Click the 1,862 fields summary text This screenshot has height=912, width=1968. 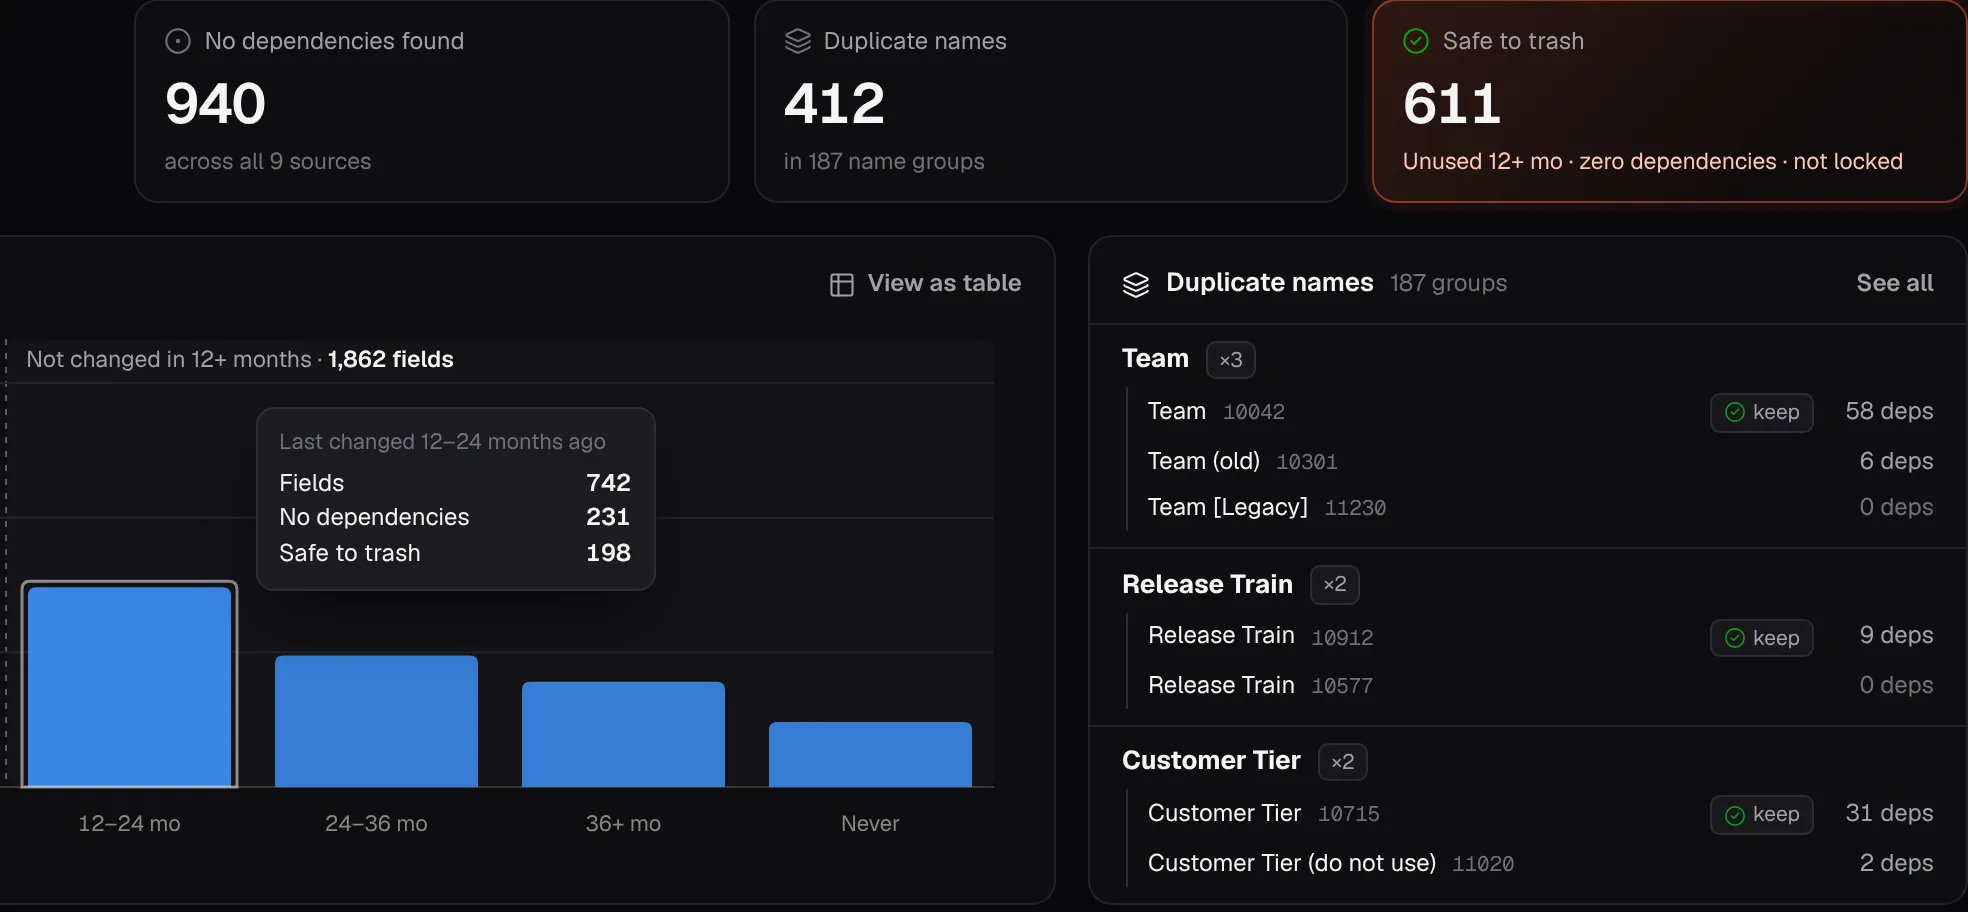[391, 359]
